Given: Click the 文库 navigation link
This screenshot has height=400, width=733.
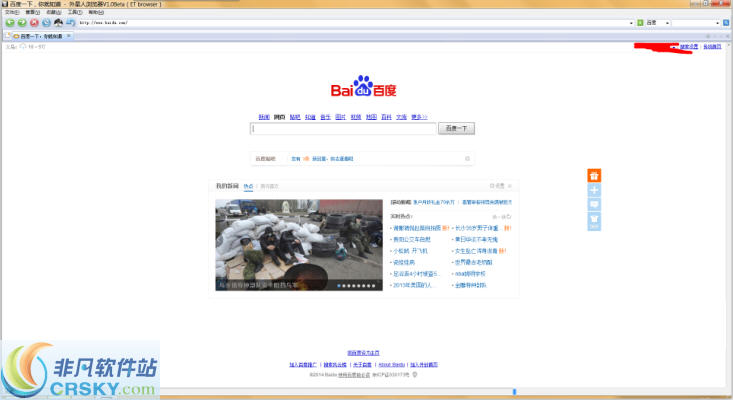Looking at the screenshot, I should pos(402,117).
